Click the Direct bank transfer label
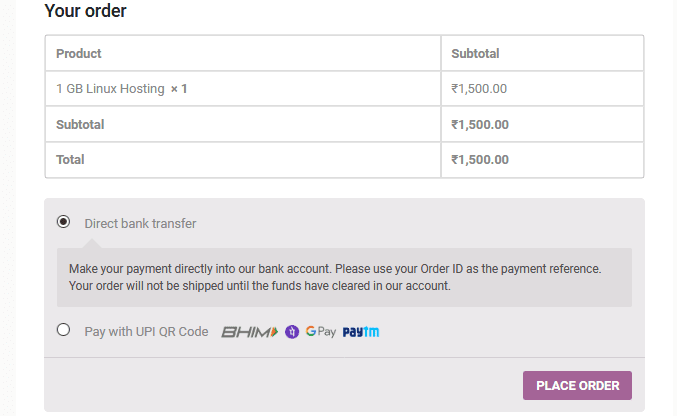The width and height of the screenshot is (677, 416). pos(140,223)
